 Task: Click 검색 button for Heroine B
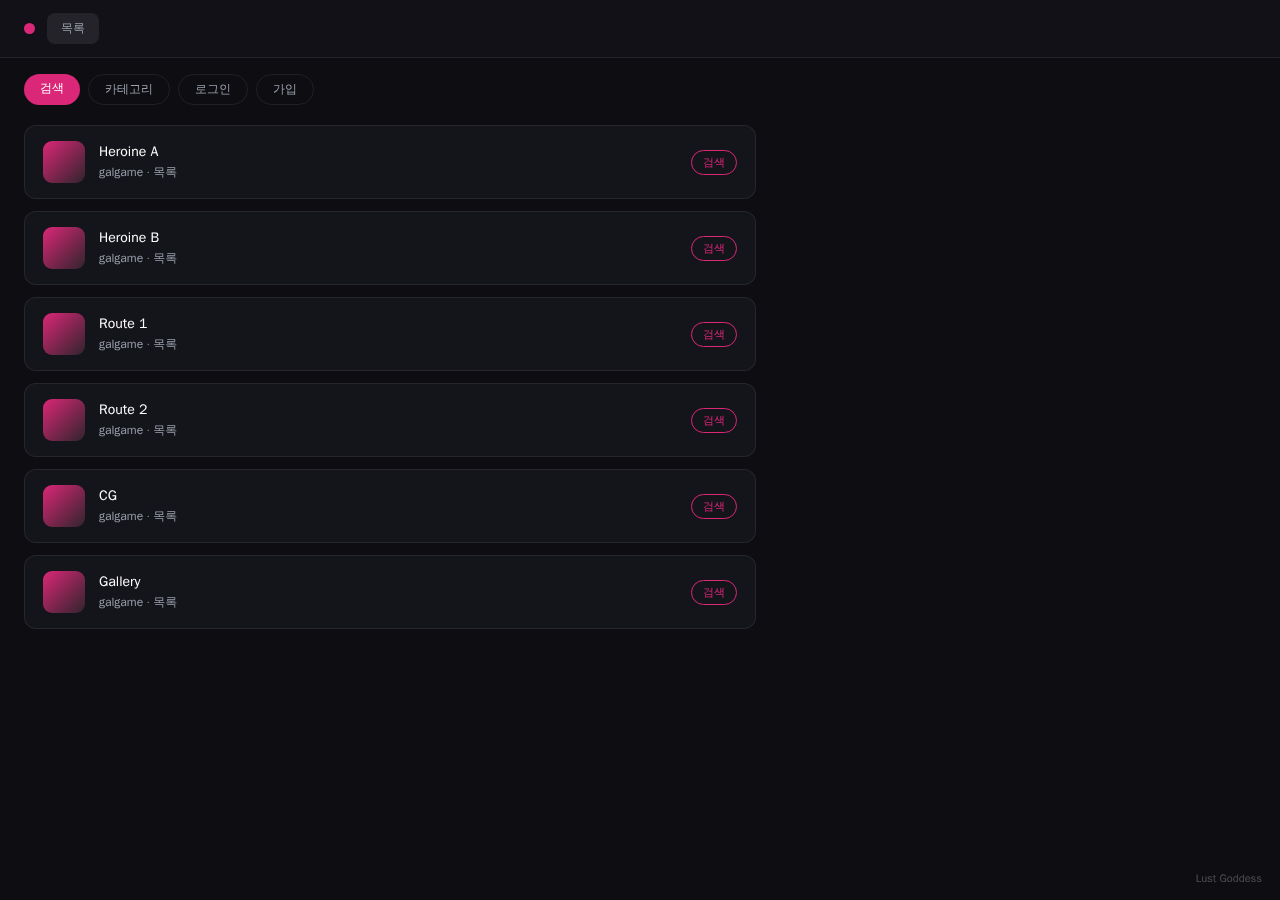tap(714, 248)
